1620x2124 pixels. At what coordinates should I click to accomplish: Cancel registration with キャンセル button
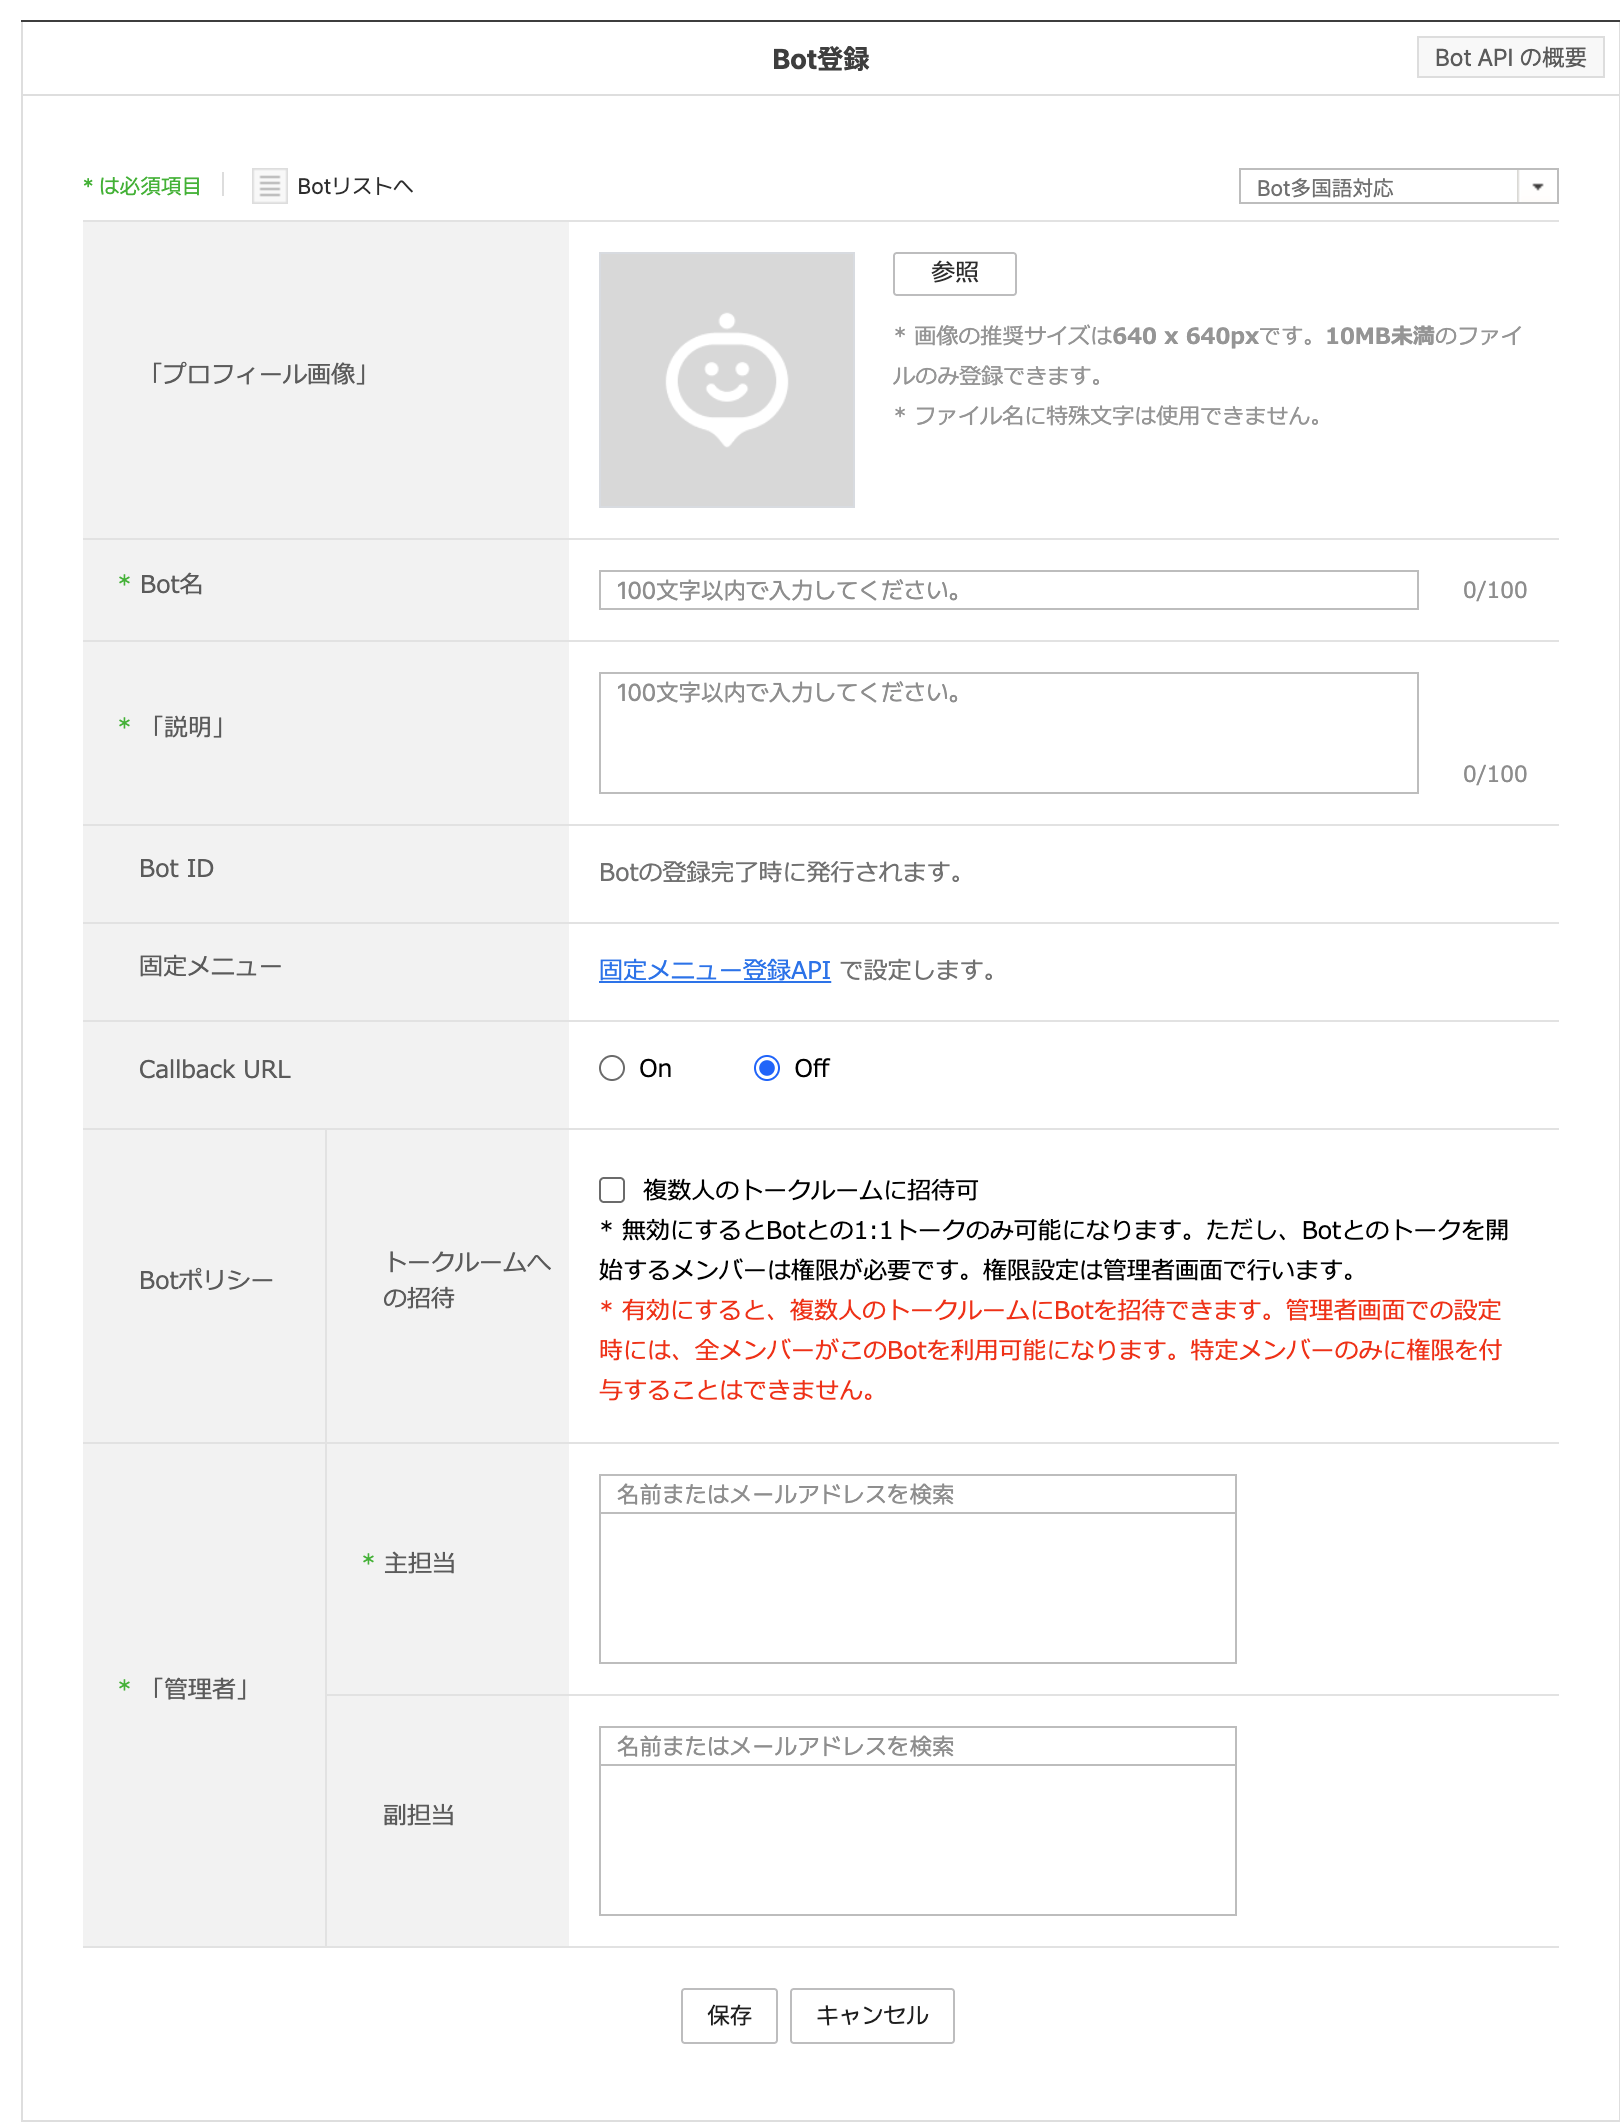871,2016
